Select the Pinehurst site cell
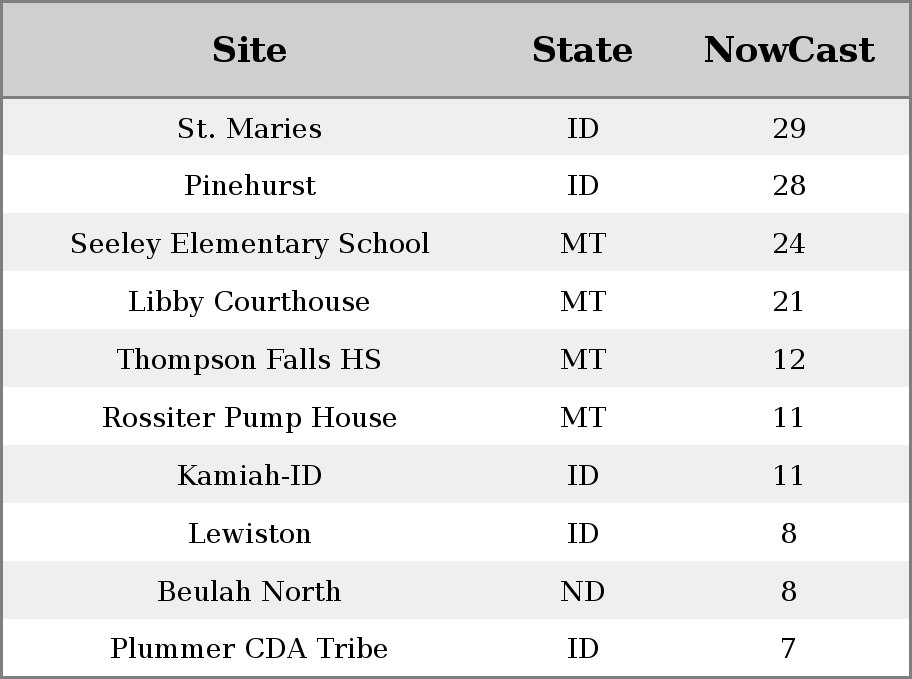 249,186
